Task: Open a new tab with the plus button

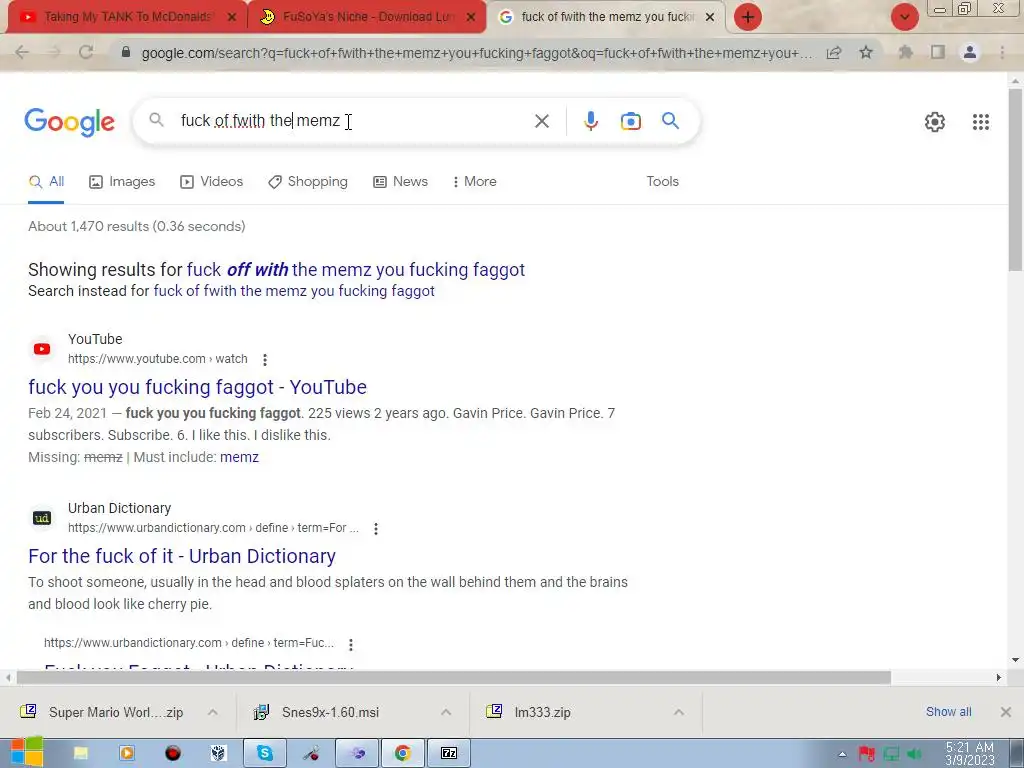Action: click(x=748, y=17)
